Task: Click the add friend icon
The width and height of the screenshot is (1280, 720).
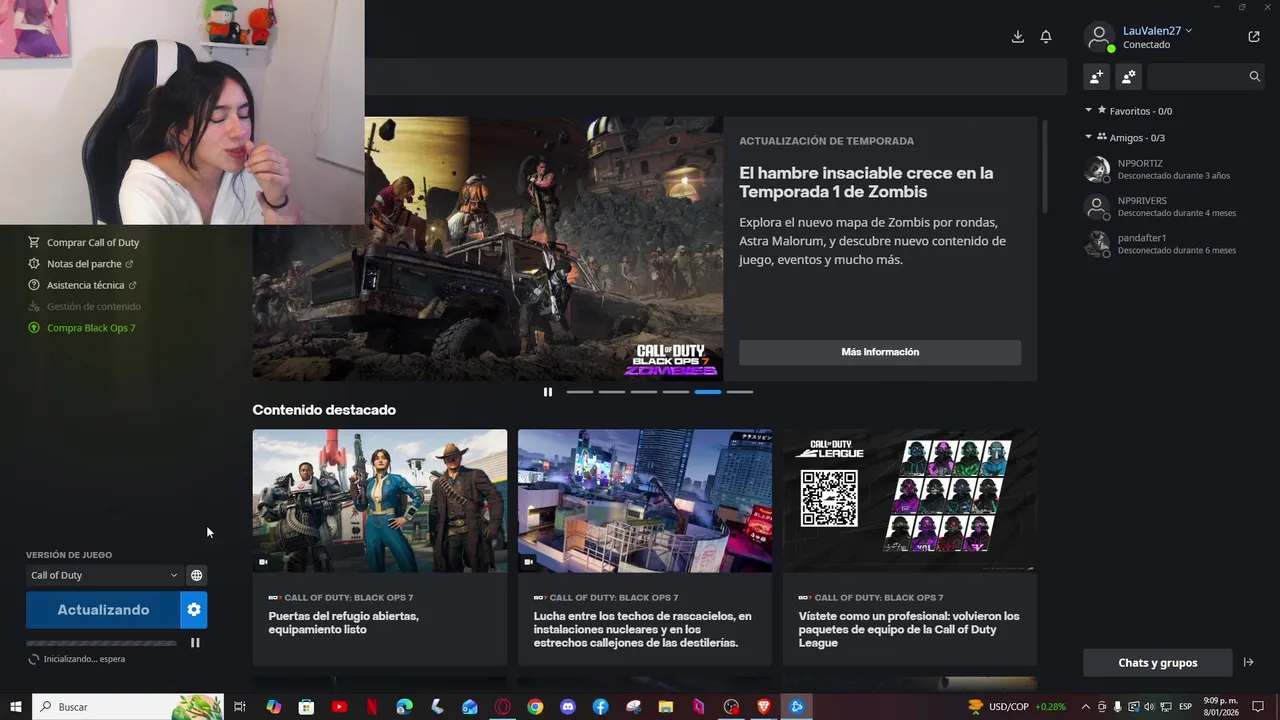Action: (x=1097, y=76)
